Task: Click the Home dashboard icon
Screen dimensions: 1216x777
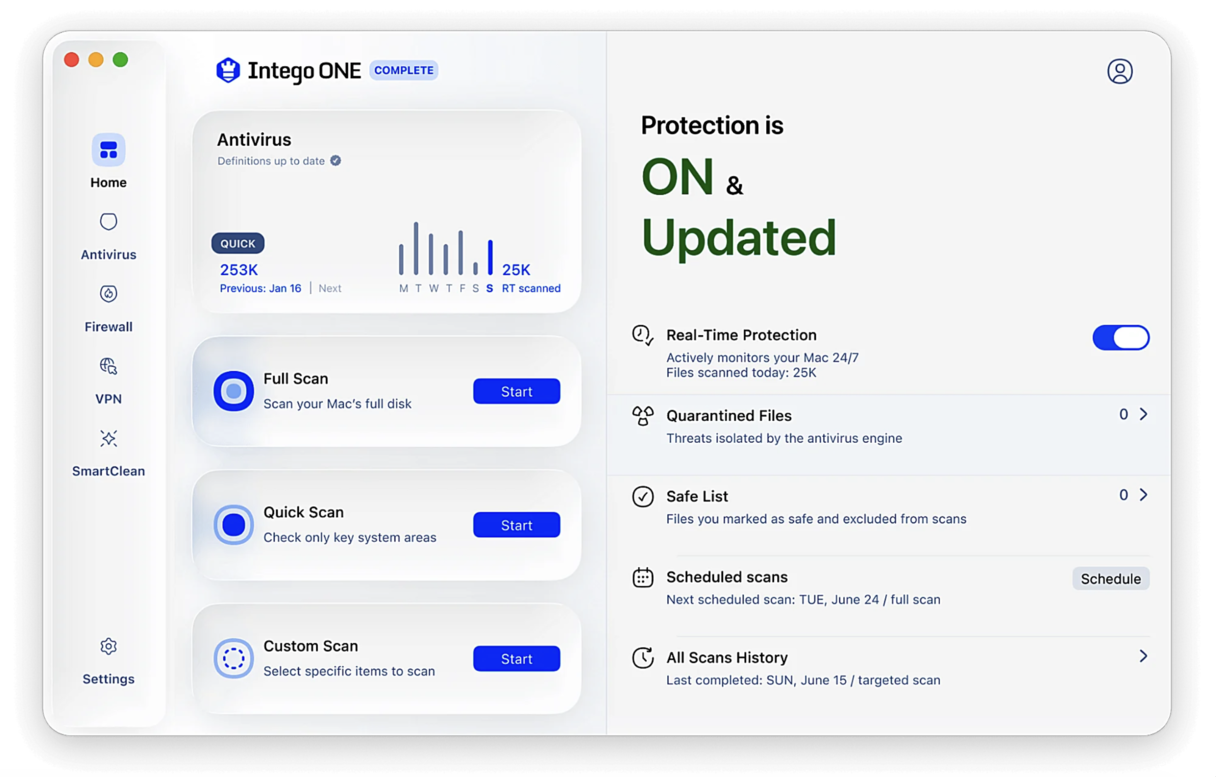Action: 108,150
